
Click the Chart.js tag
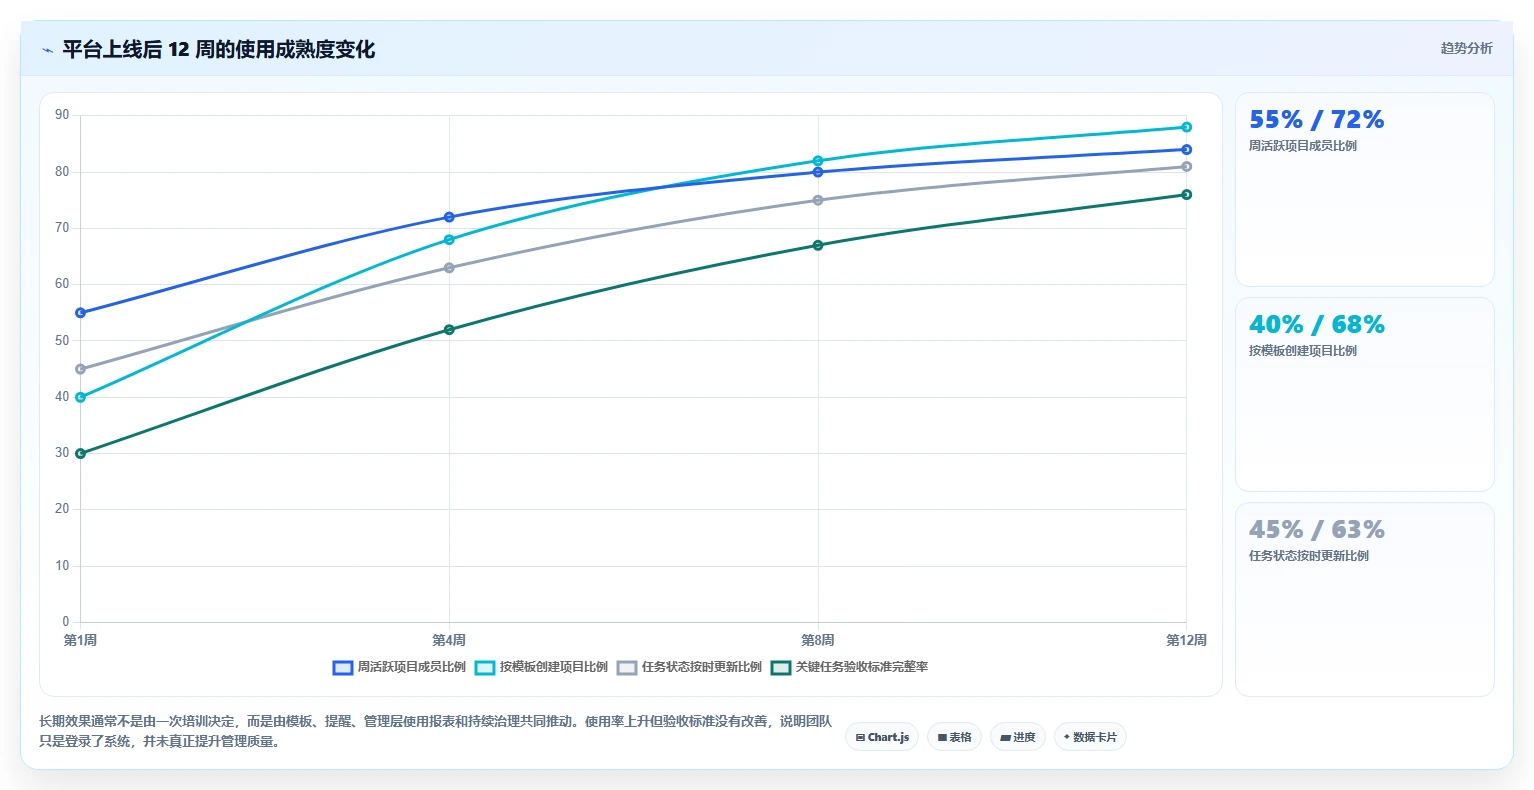(882, 737)
